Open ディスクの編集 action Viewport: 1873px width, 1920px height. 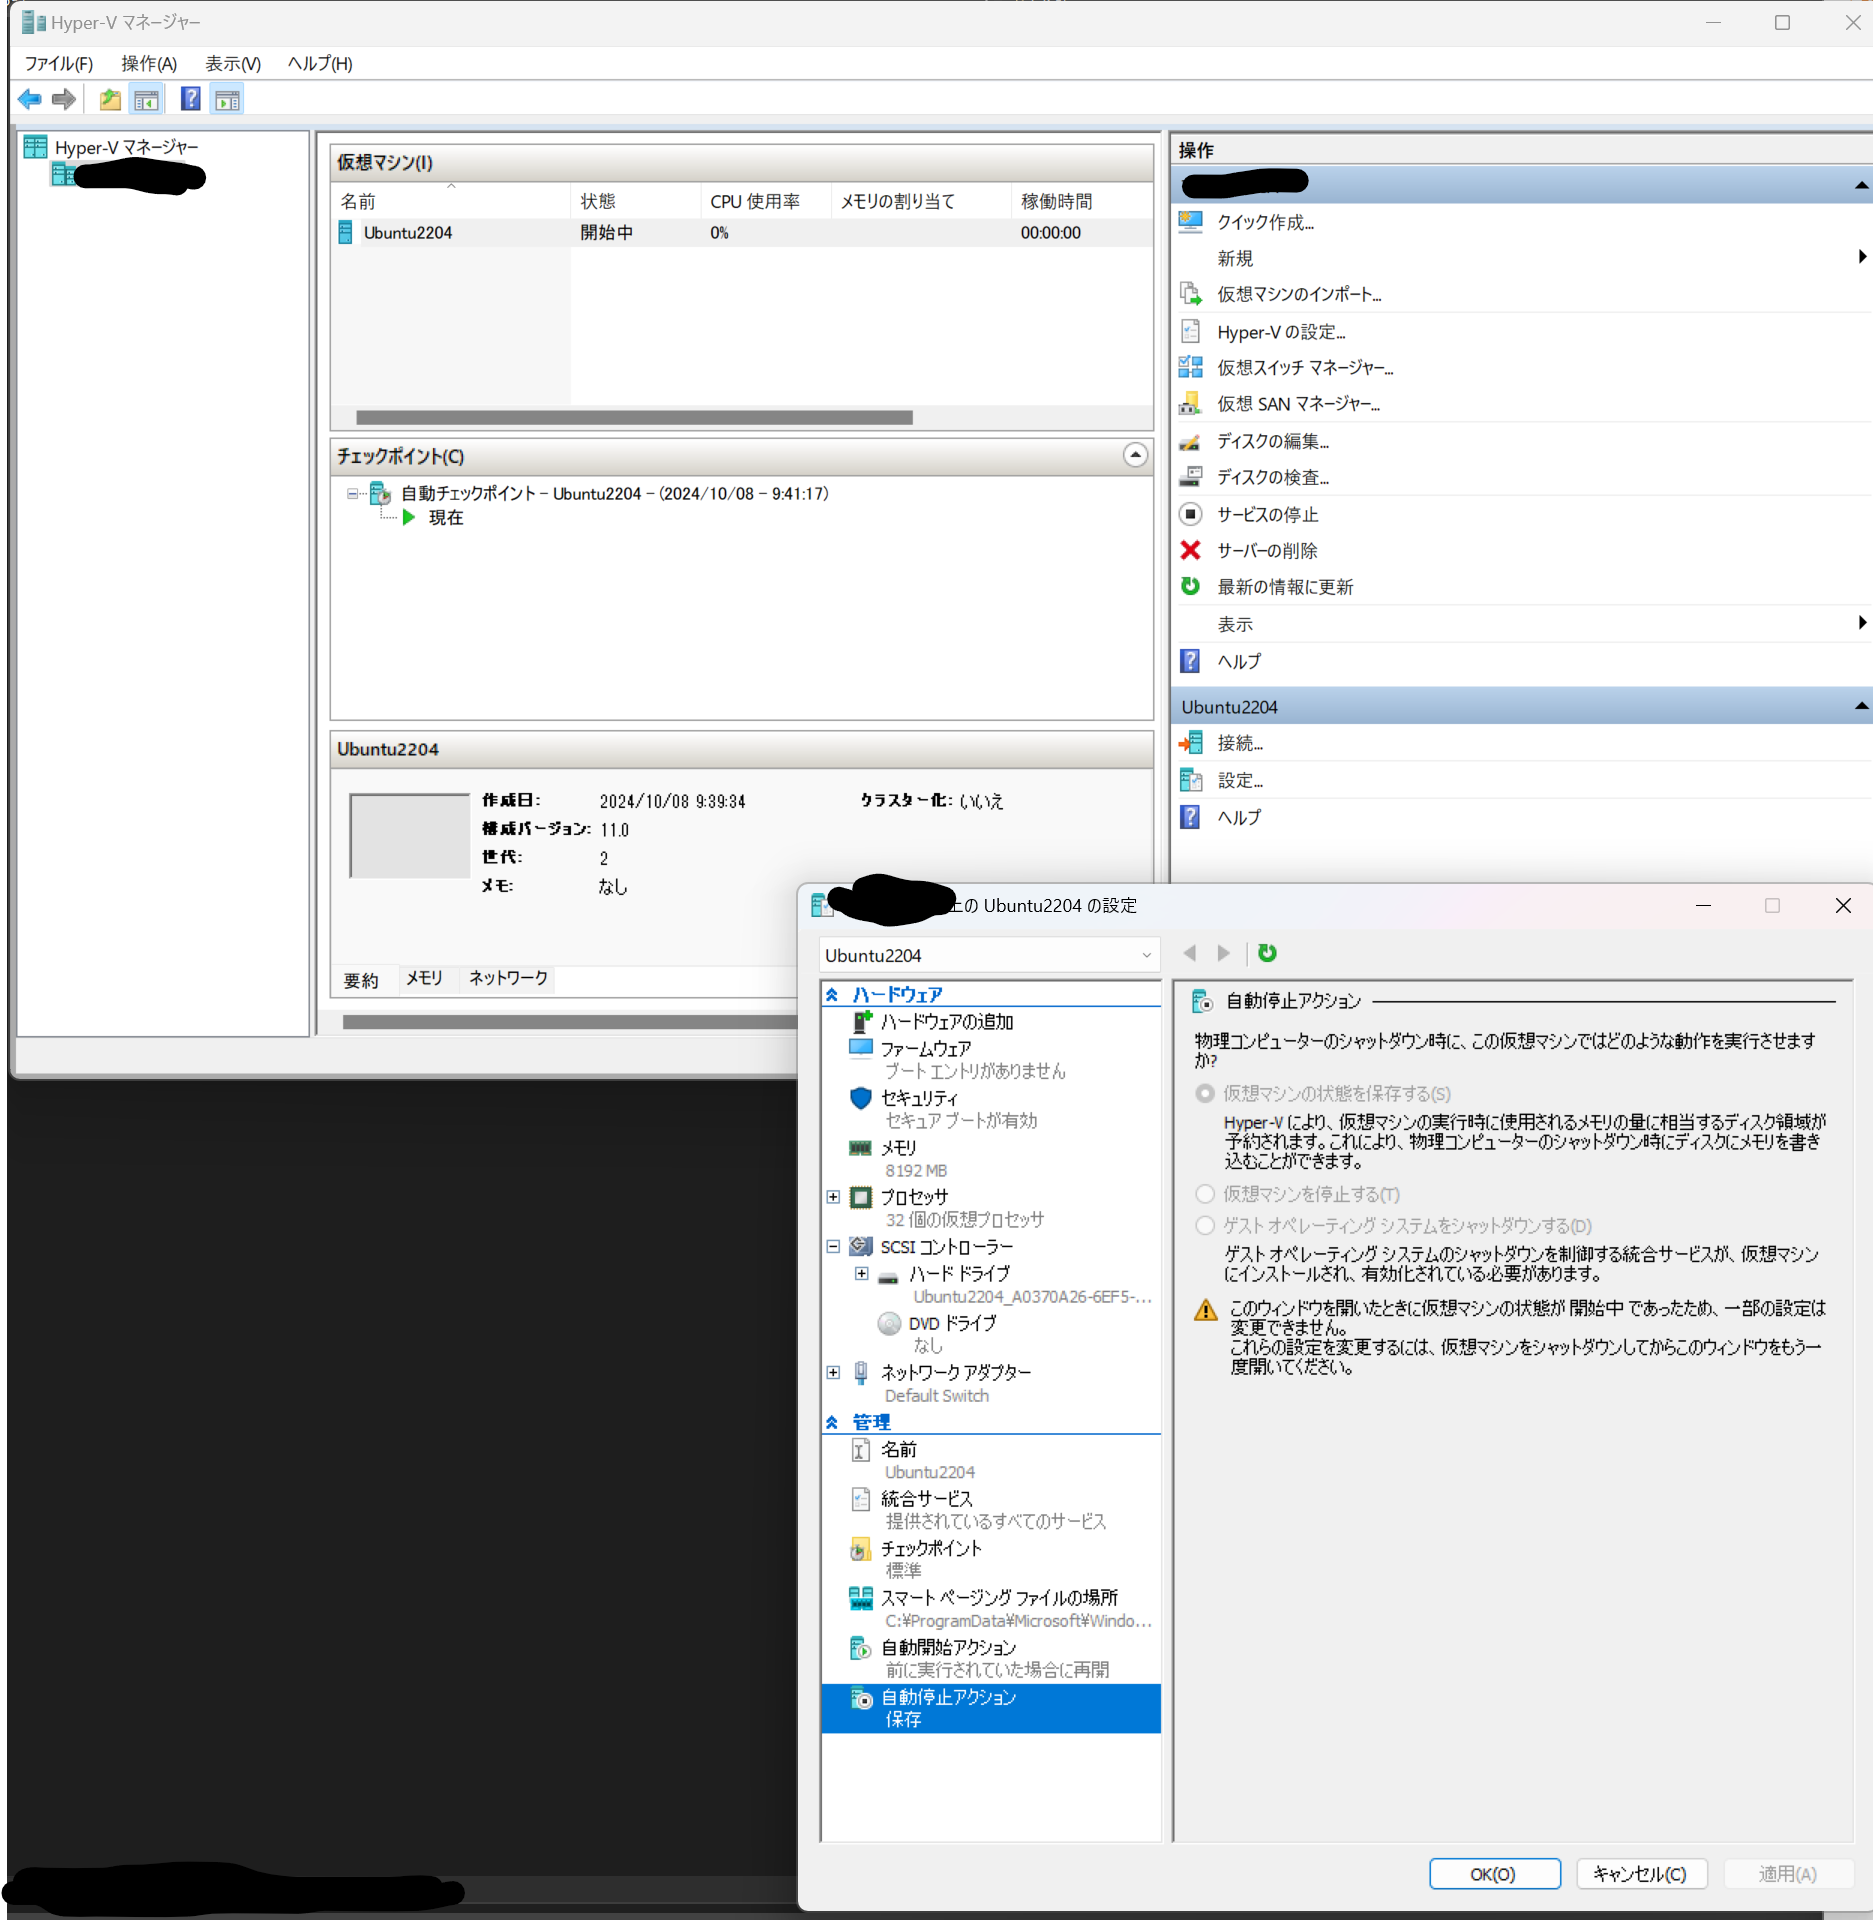1272,441
